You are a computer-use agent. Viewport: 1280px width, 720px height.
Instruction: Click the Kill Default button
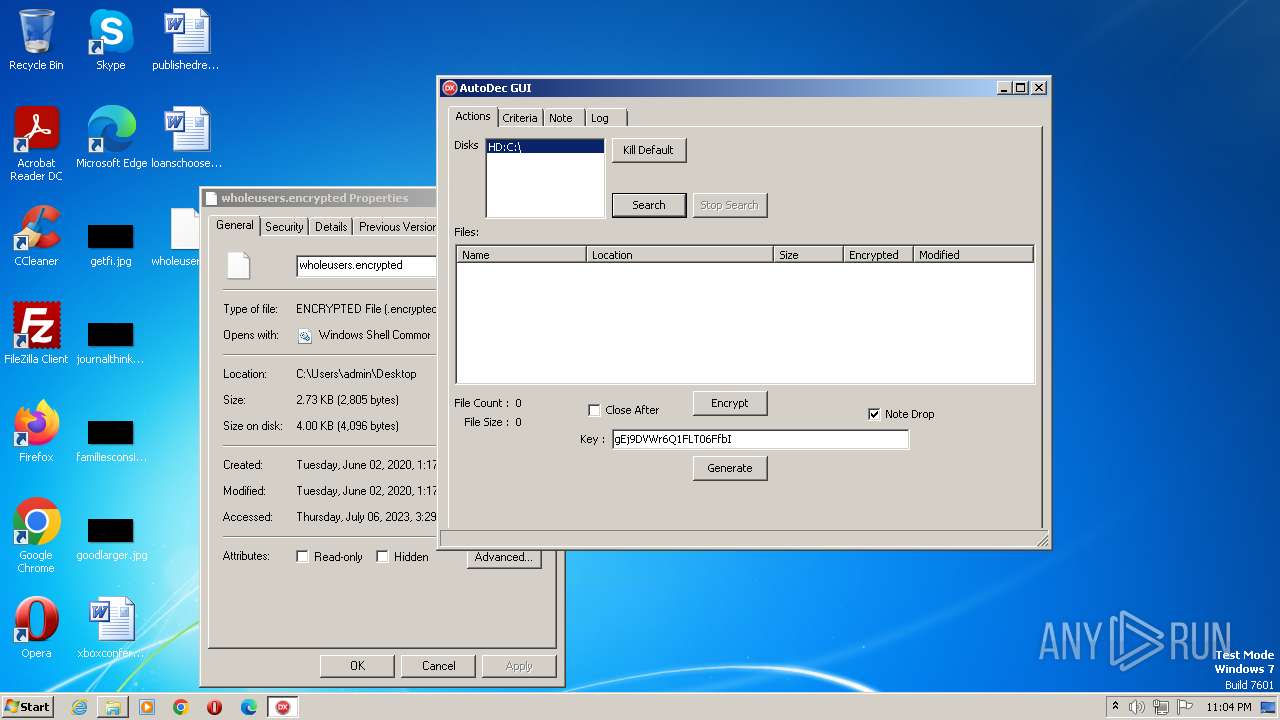pos(649,150)
